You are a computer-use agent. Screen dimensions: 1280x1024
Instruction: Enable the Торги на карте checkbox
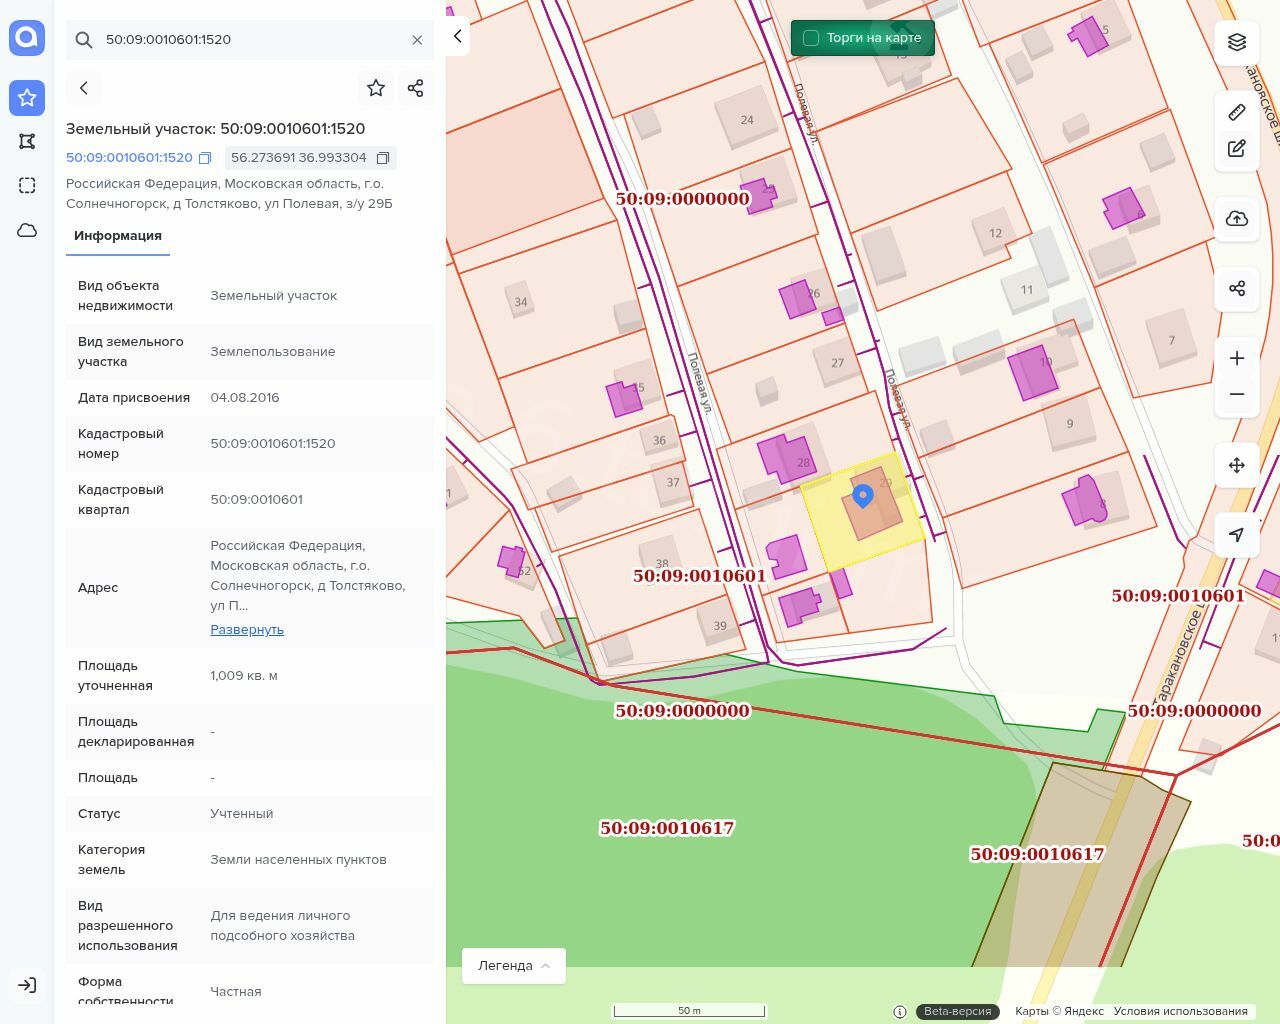(811, 38)
